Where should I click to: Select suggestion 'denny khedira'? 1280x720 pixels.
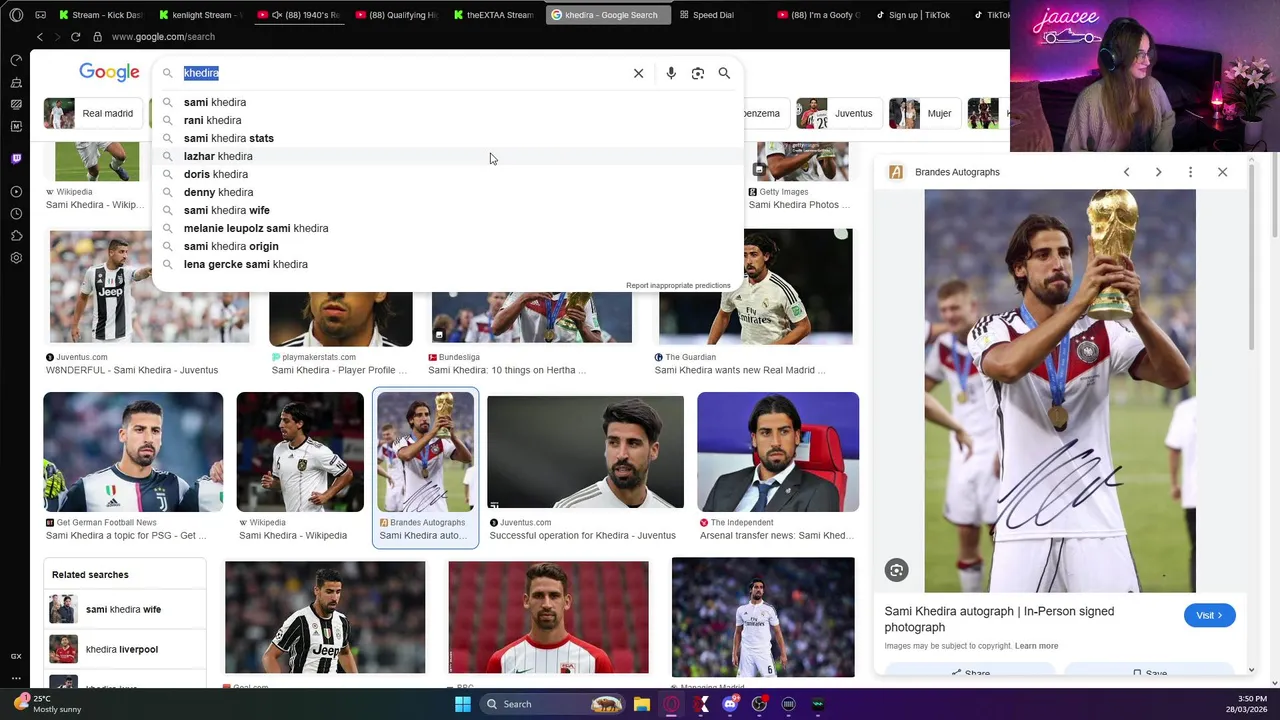[x=448, y=192]
